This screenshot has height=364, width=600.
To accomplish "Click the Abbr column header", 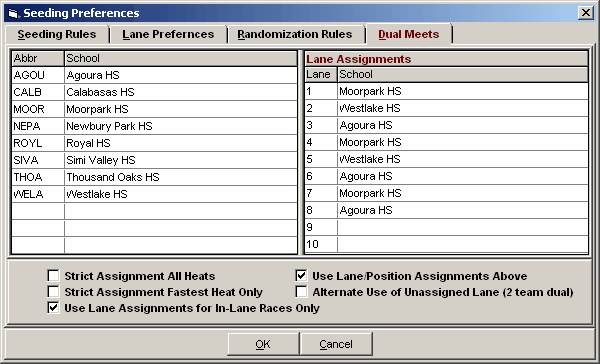I will pyautogui.click(x=38, y=58).
